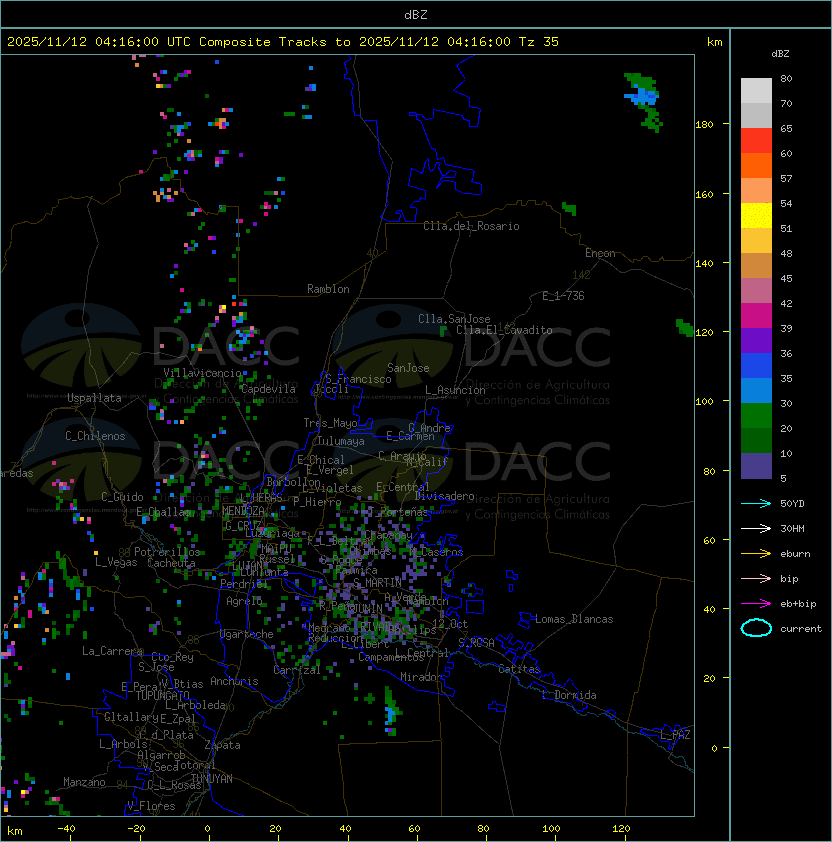The height and width of the screenshot is (842, 832).
Task: Click the 'Clla.El_Cavadito' map label
Action: click(504, 330)
